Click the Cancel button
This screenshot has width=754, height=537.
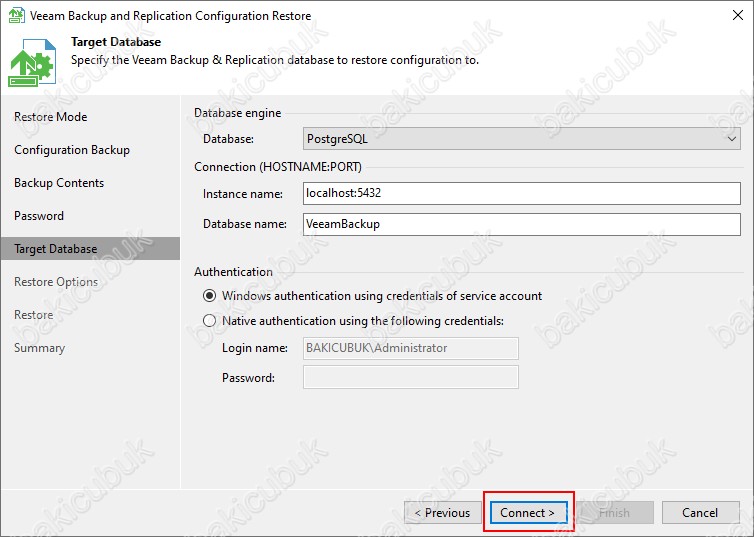pyautogui.click(x=701, y=512)
